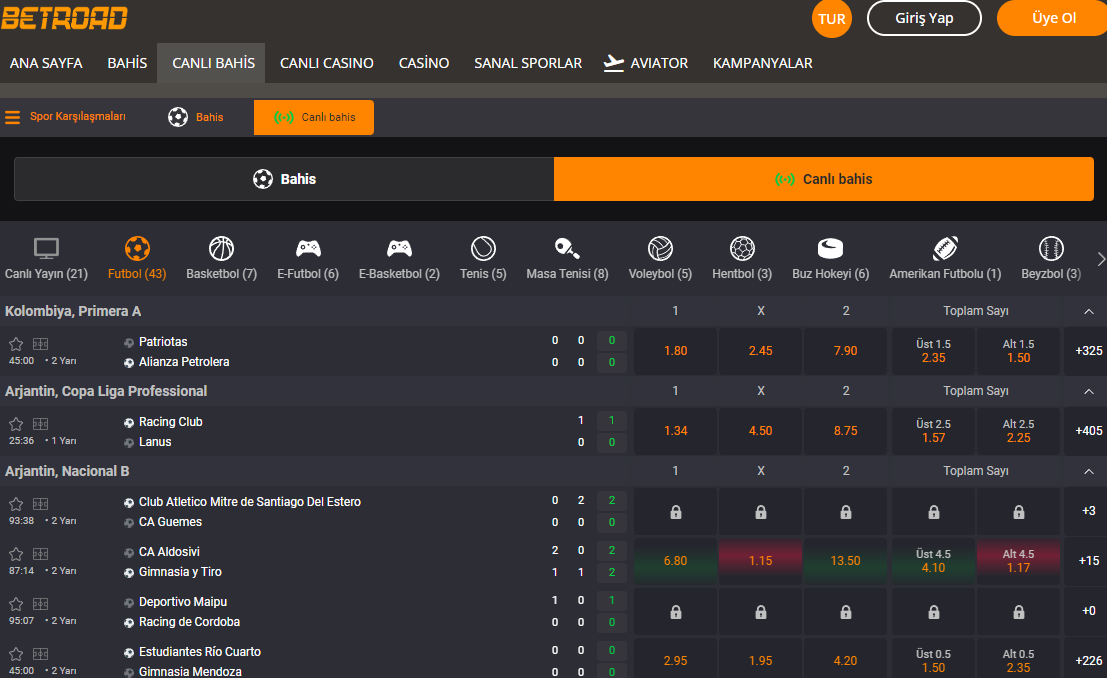The width and height of the screenshot is (1107, 678).
Task: Open the TUR language selector
Action: tap(832, 18)
